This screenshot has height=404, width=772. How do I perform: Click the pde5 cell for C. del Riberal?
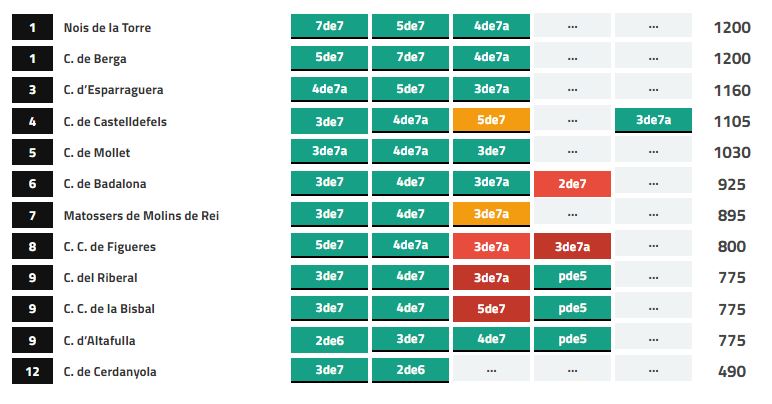tap(572, 277)
